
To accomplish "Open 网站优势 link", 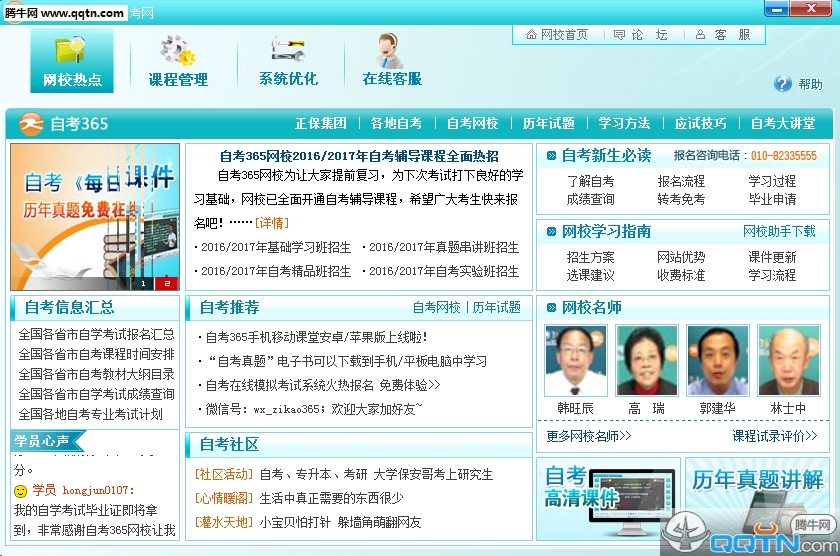I will (x=681, y=257).
